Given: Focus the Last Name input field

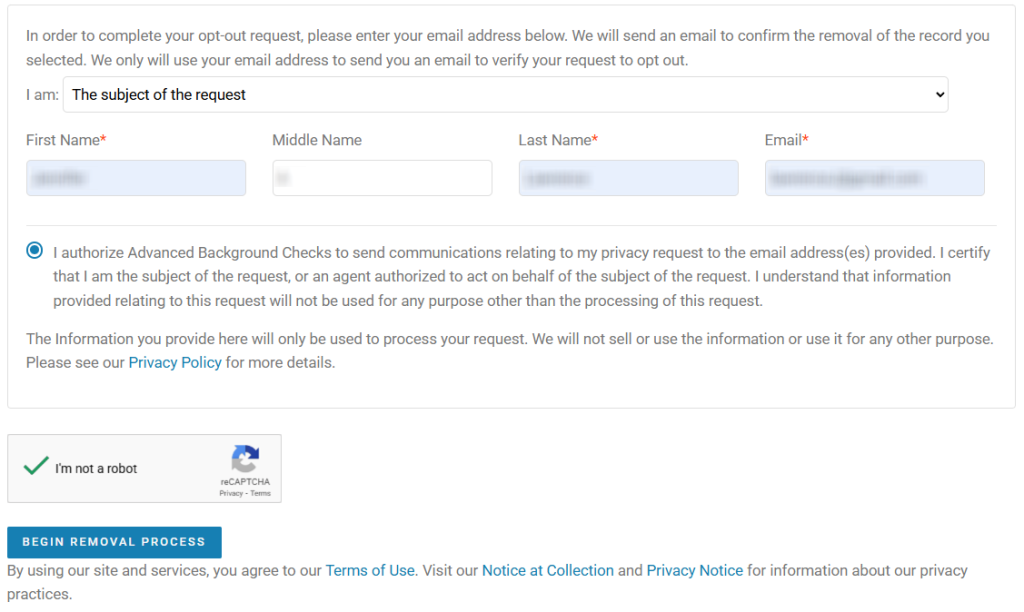Looking at the screenshot, I should pyautogui.click(x=628, y=178).
